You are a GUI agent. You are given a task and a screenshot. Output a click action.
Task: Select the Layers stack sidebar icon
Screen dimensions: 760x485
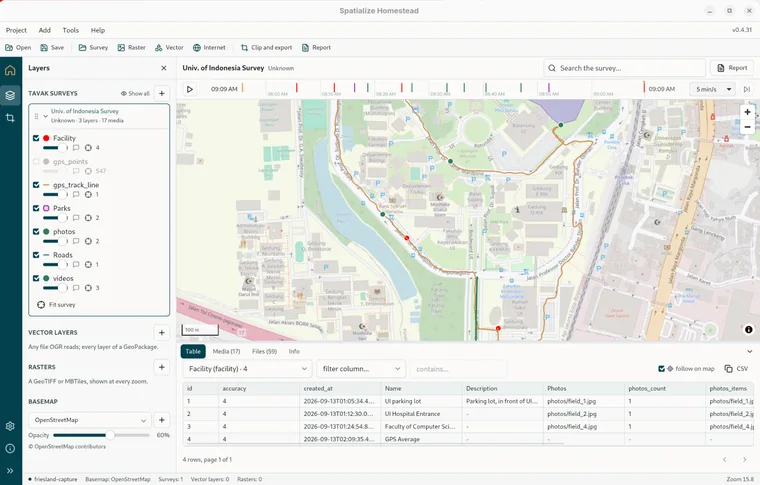tap(10, 95)
